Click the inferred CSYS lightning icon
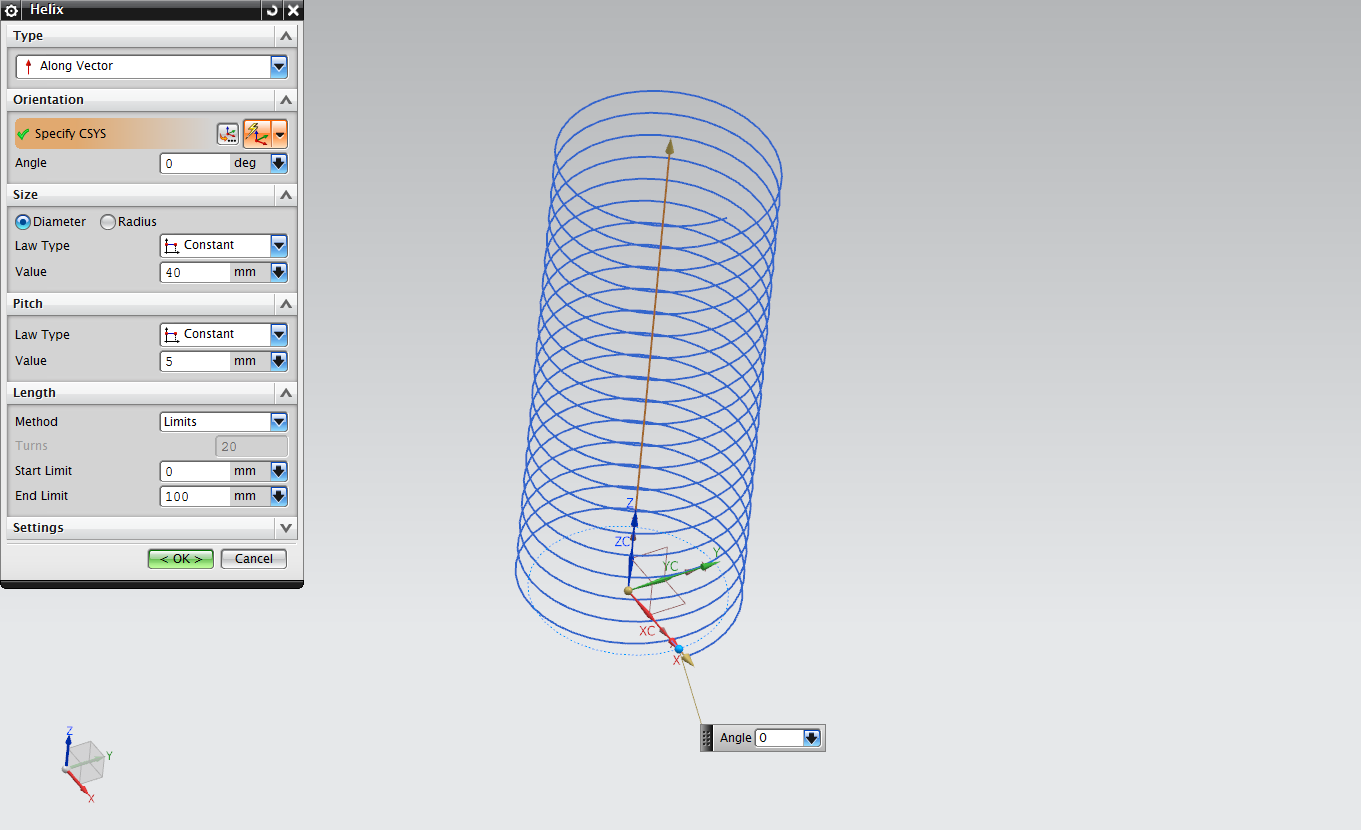Viewport: 1361px width, 830px height. 257,133
